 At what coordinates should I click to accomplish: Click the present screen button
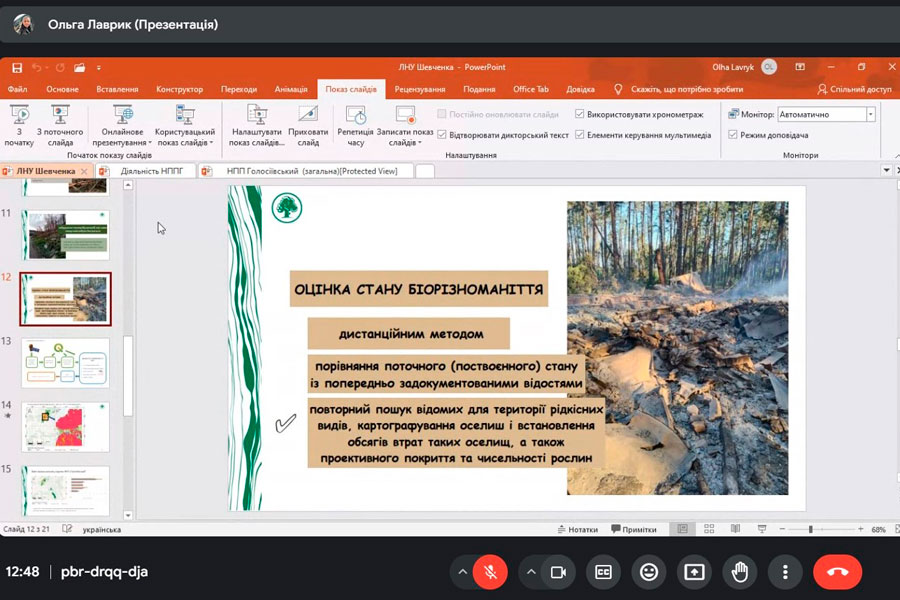point(694,572)
